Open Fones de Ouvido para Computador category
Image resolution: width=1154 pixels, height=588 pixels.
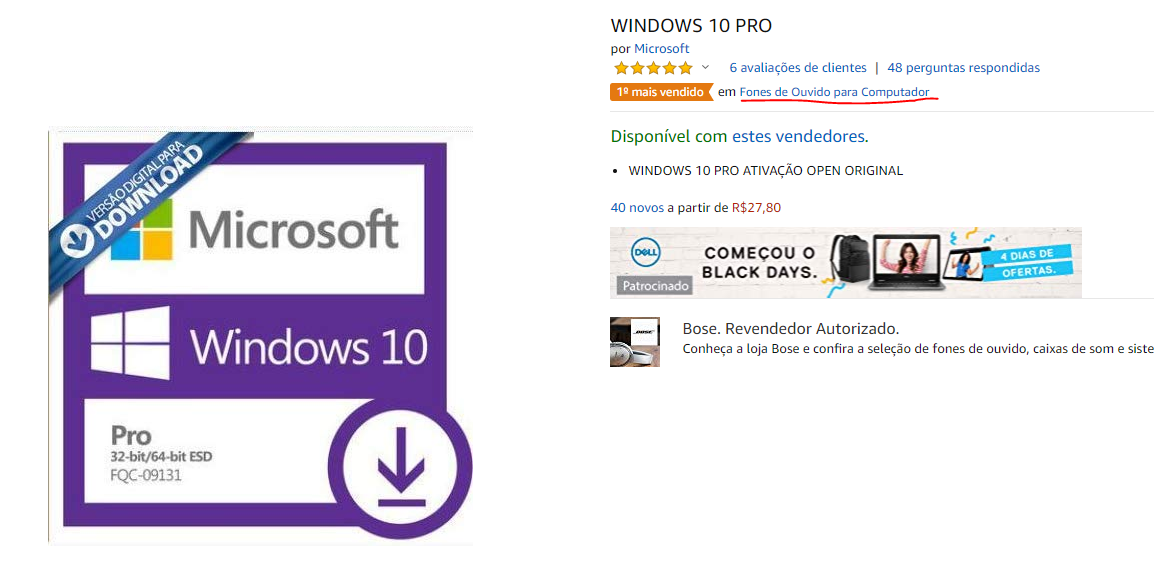tap(835, 92)
